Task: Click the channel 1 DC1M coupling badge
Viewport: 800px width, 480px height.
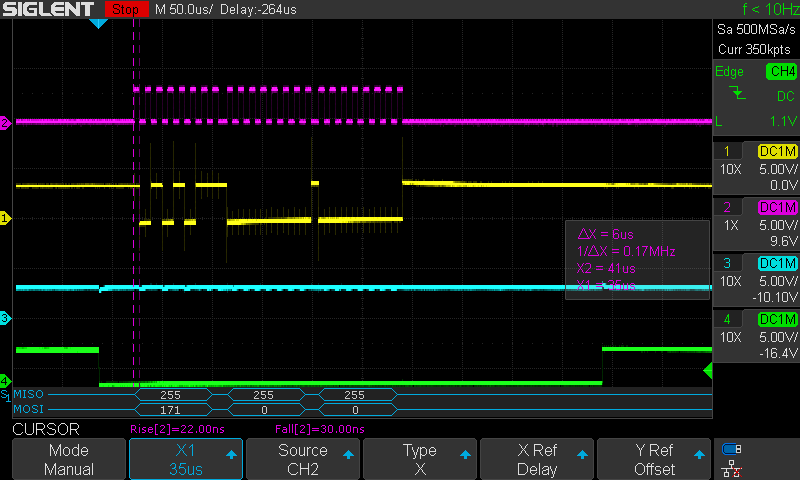Action: coord(778,151)
